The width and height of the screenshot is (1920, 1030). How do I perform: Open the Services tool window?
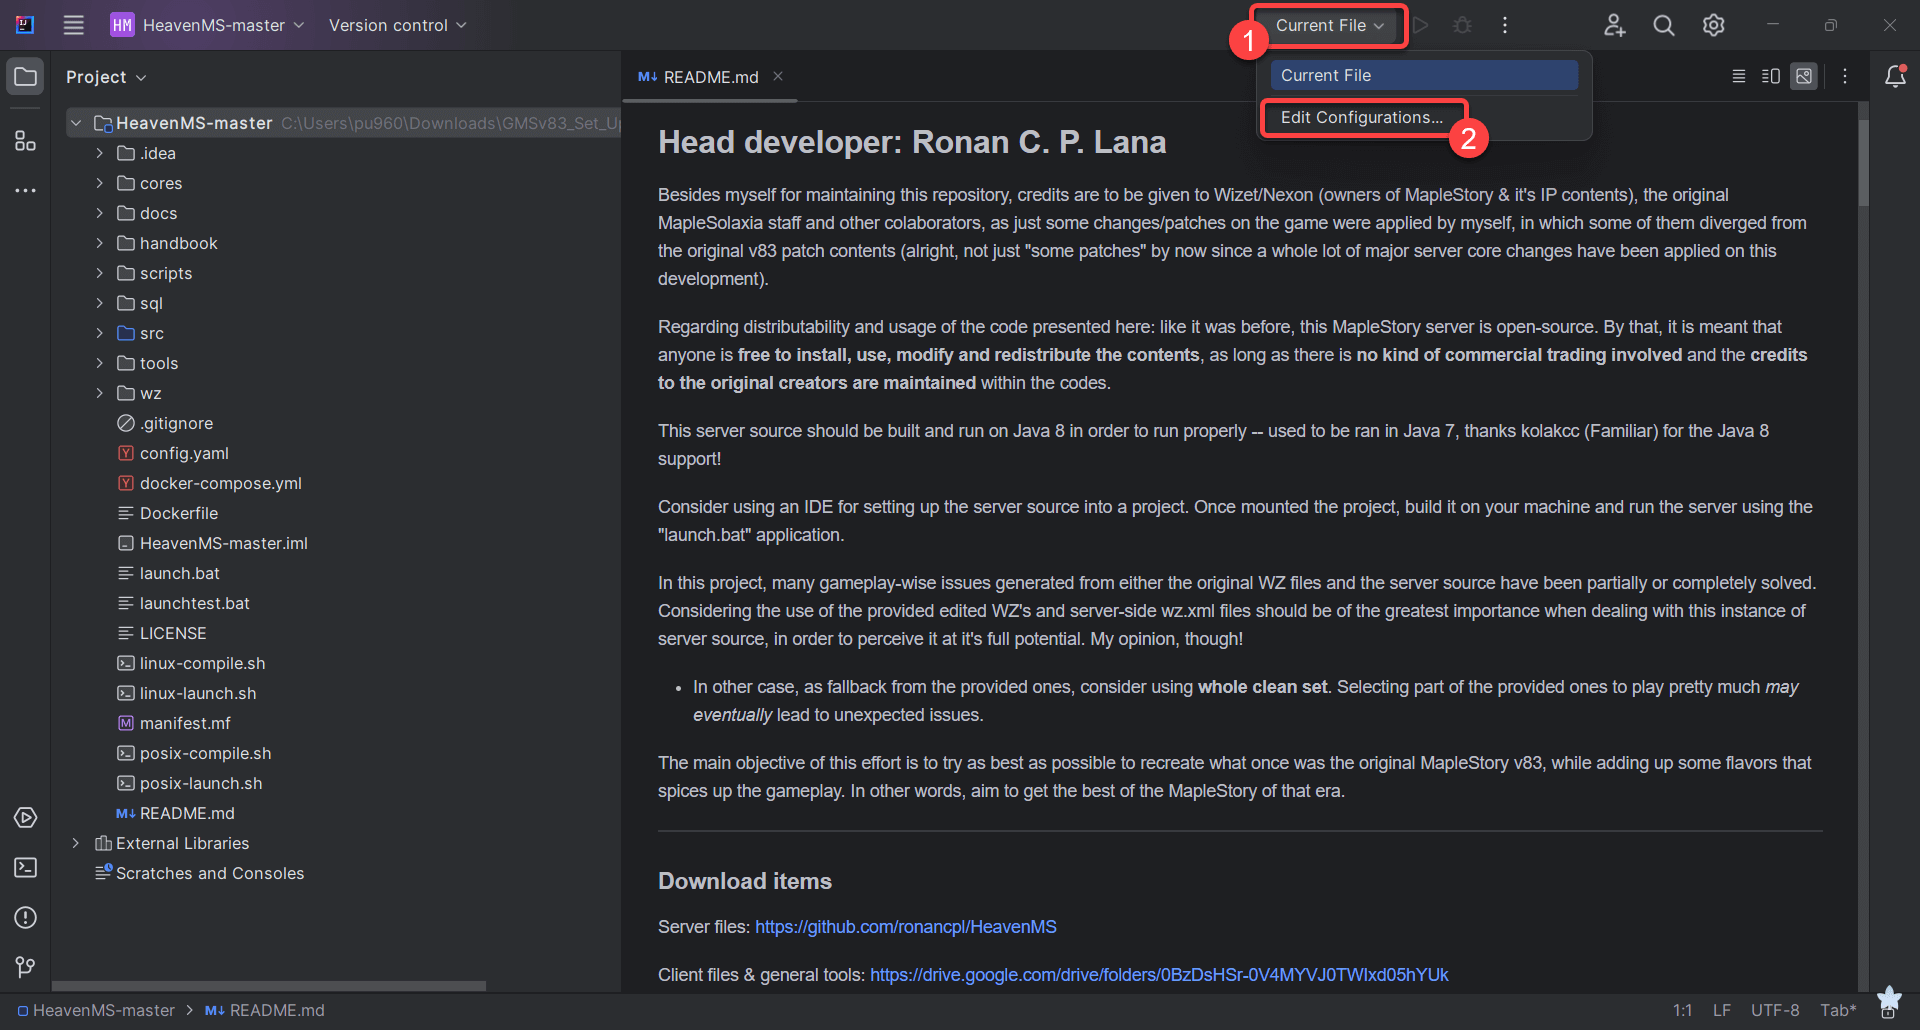pyautogui.click(x=25, y=818)
